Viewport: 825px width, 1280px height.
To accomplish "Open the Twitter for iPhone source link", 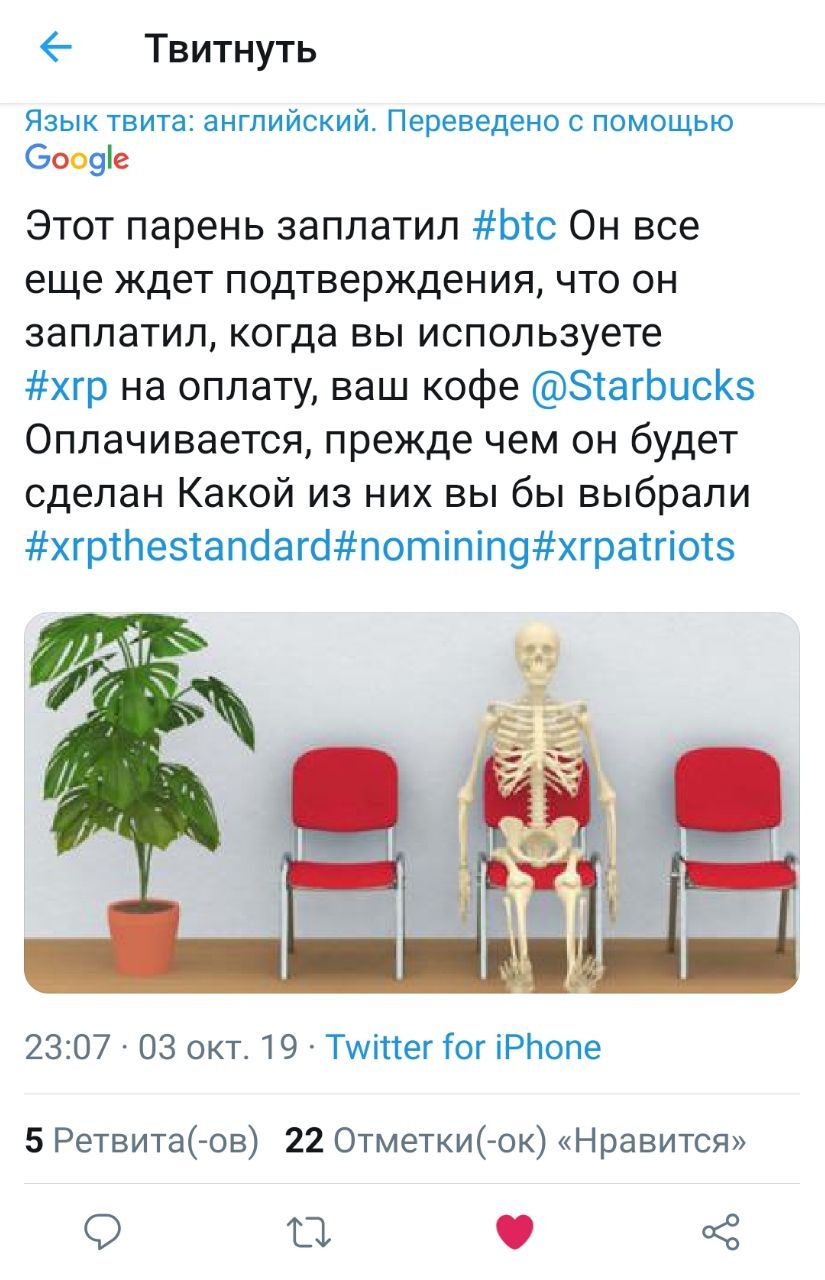I will point(464,1047).
